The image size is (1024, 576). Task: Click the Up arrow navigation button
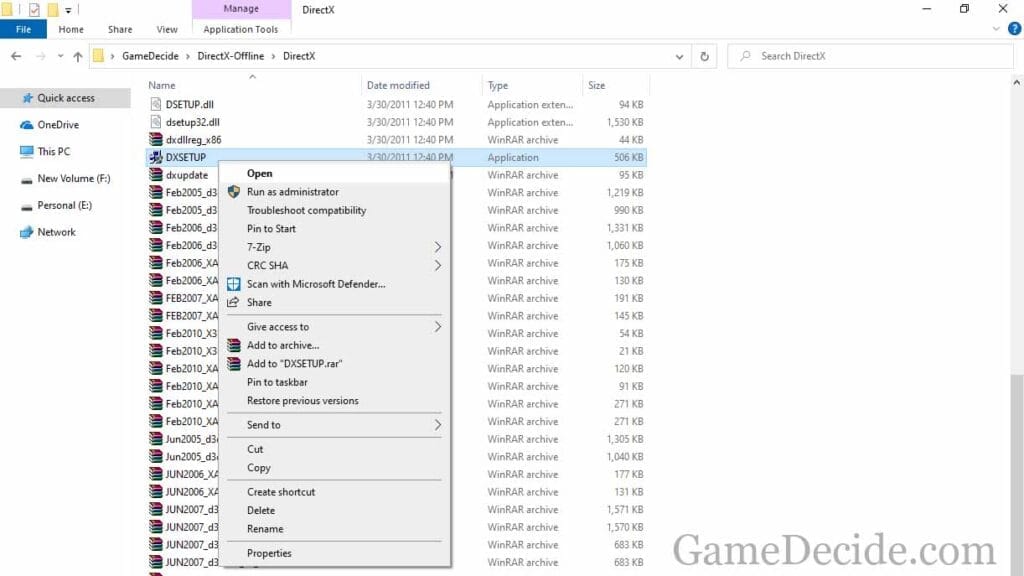pos(78,57)
